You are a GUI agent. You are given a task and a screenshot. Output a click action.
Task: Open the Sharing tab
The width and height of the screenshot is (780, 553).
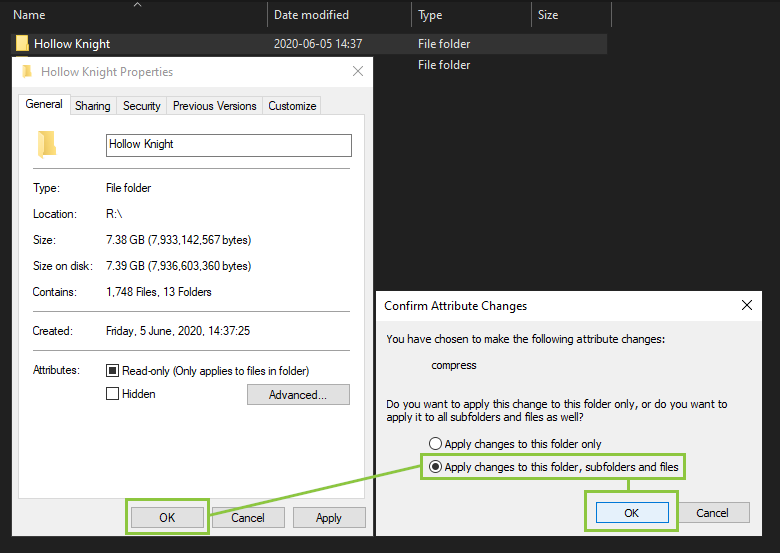pos(93,106)
